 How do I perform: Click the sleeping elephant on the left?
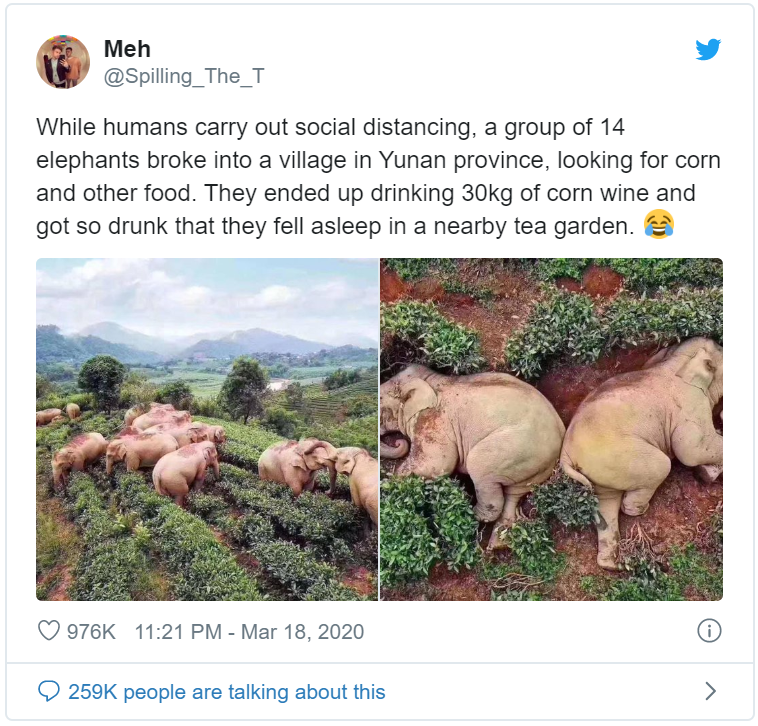tap(471, 442)
